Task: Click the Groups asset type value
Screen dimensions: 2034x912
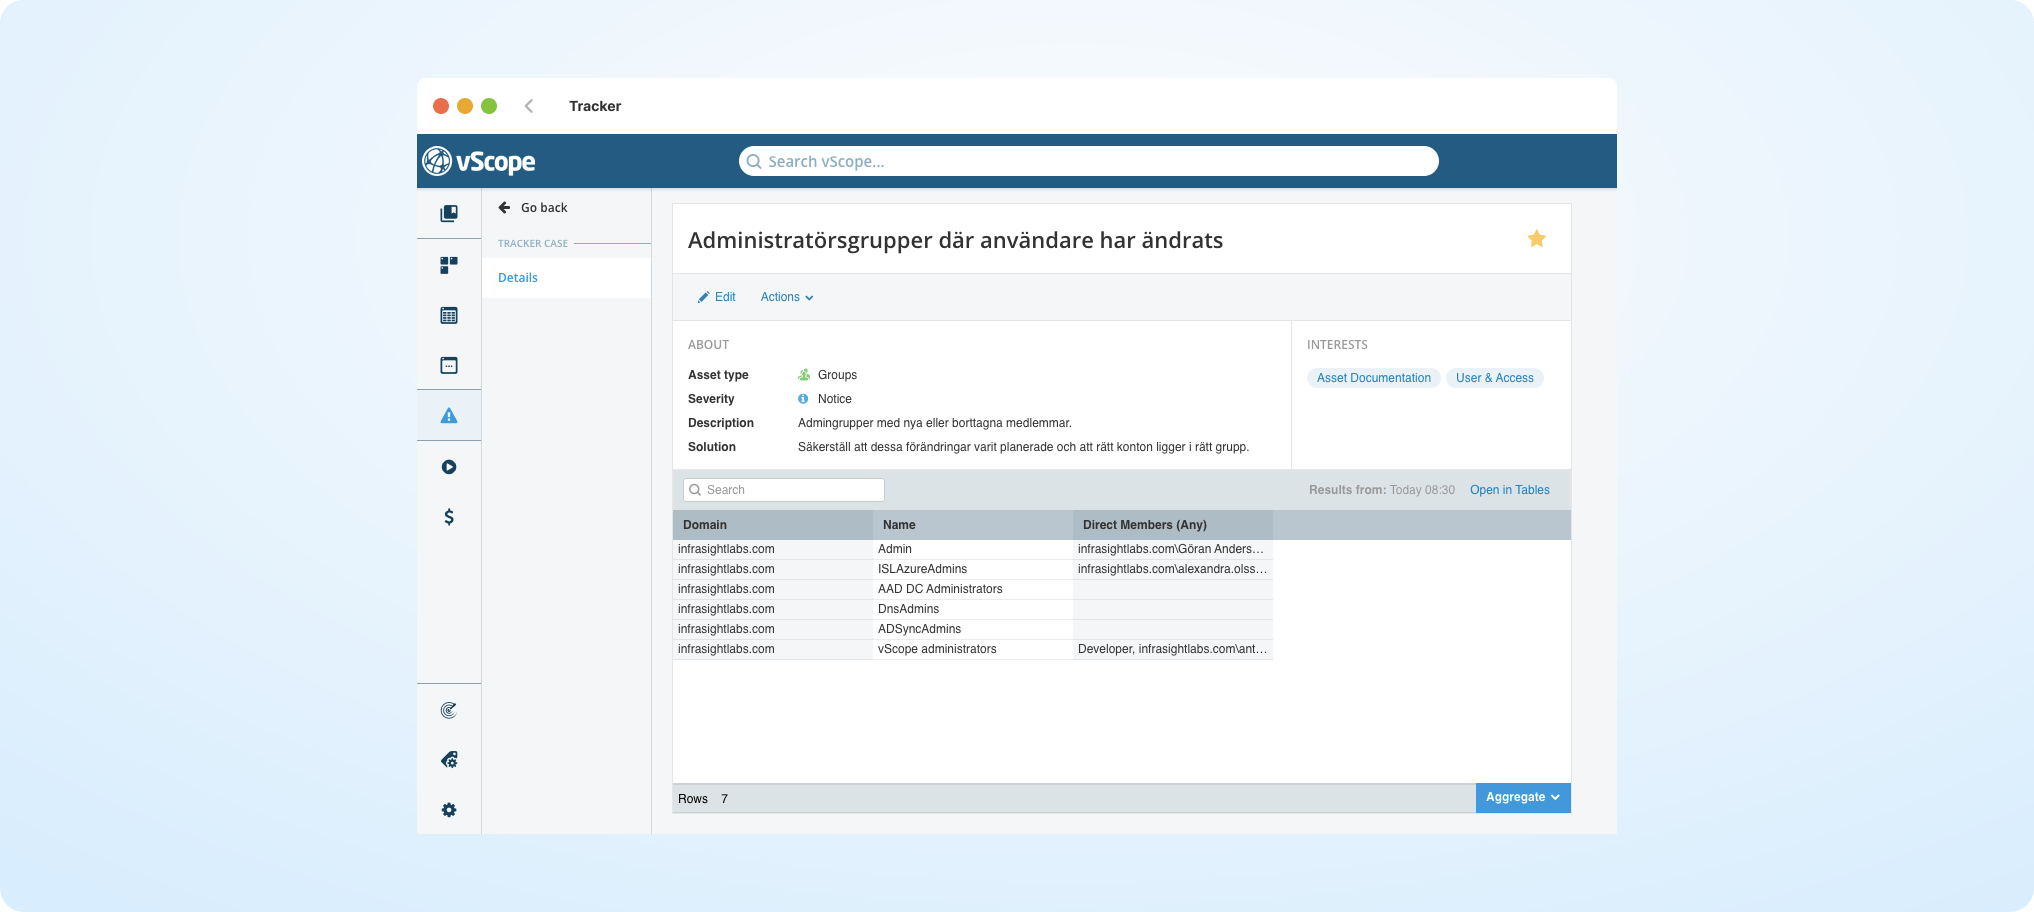Action: pos(837,375)
